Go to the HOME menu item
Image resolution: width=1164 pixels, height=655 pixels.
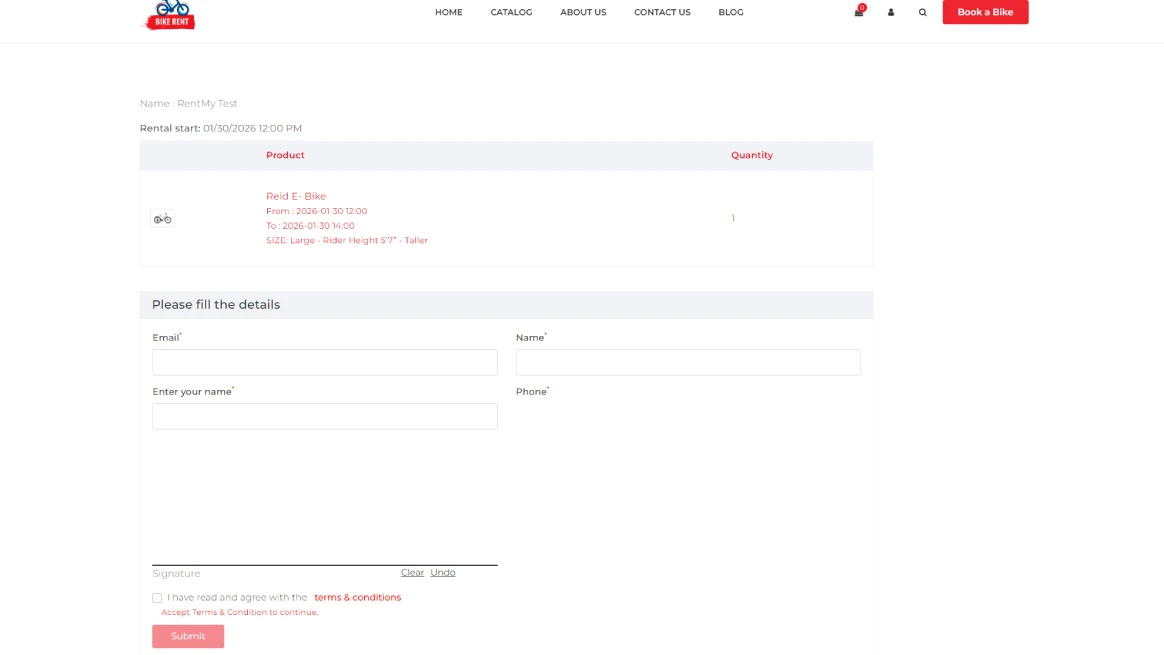coord(448,12)
